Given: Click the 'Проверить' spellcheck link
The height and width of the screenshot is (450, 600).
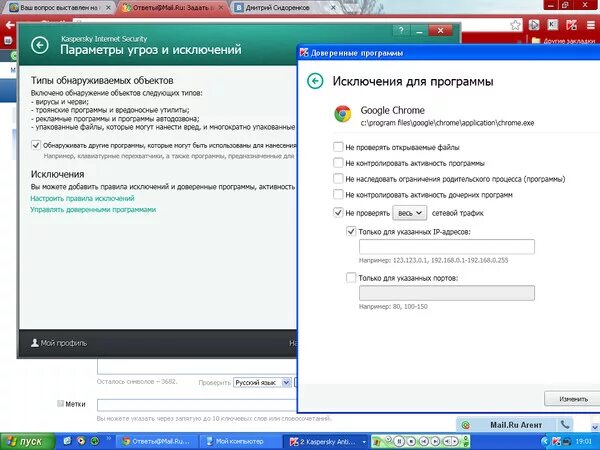Looking at the screenshot, I should pyautogui.click(x=214, y=382).
